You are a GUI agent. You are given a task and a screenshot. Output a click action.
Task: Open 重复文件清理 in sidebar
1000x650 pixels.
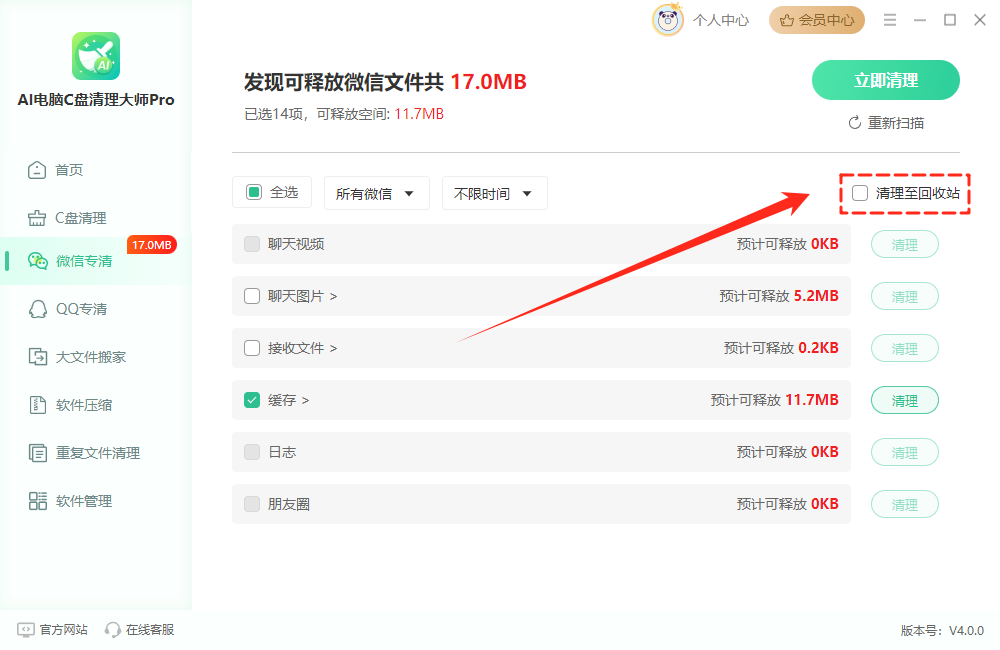pos(96,453)
